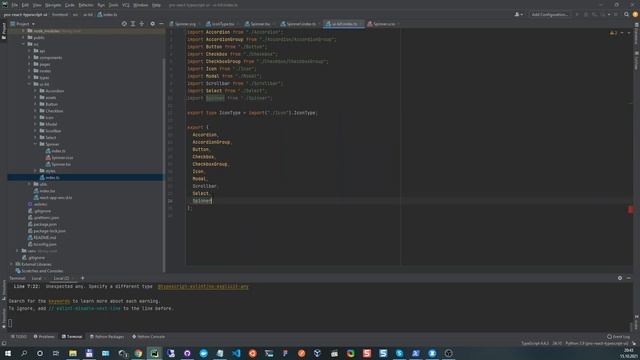Click the orange updates icon at top right
Screen dimensions: 640x360
[635, 14]
